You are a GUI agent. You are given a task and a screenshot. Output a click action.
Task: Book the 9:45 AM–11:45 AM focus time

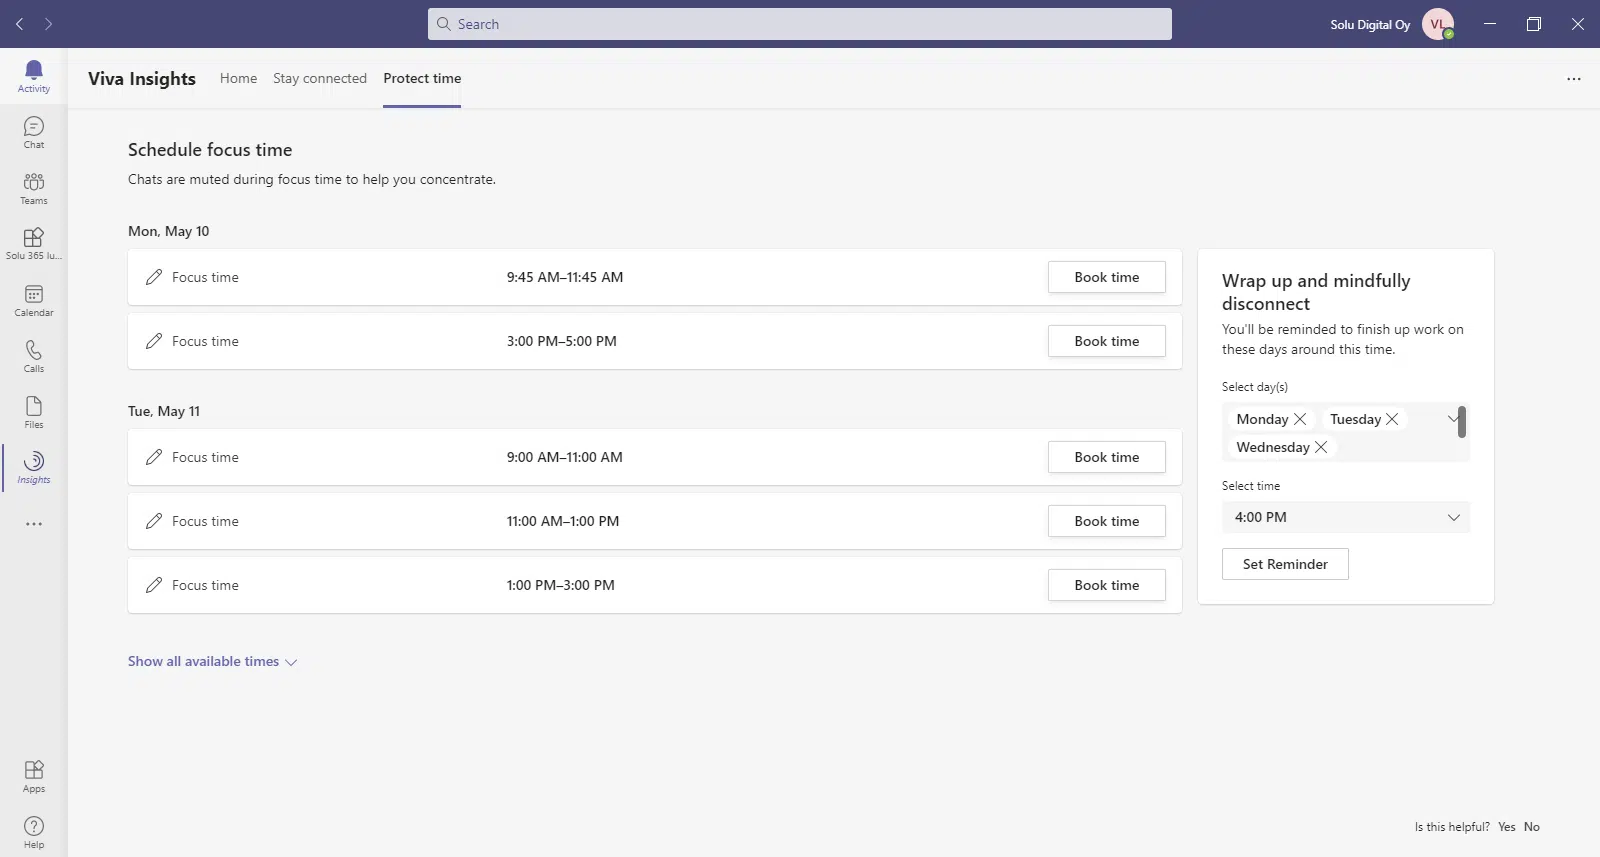[1106, 277]
